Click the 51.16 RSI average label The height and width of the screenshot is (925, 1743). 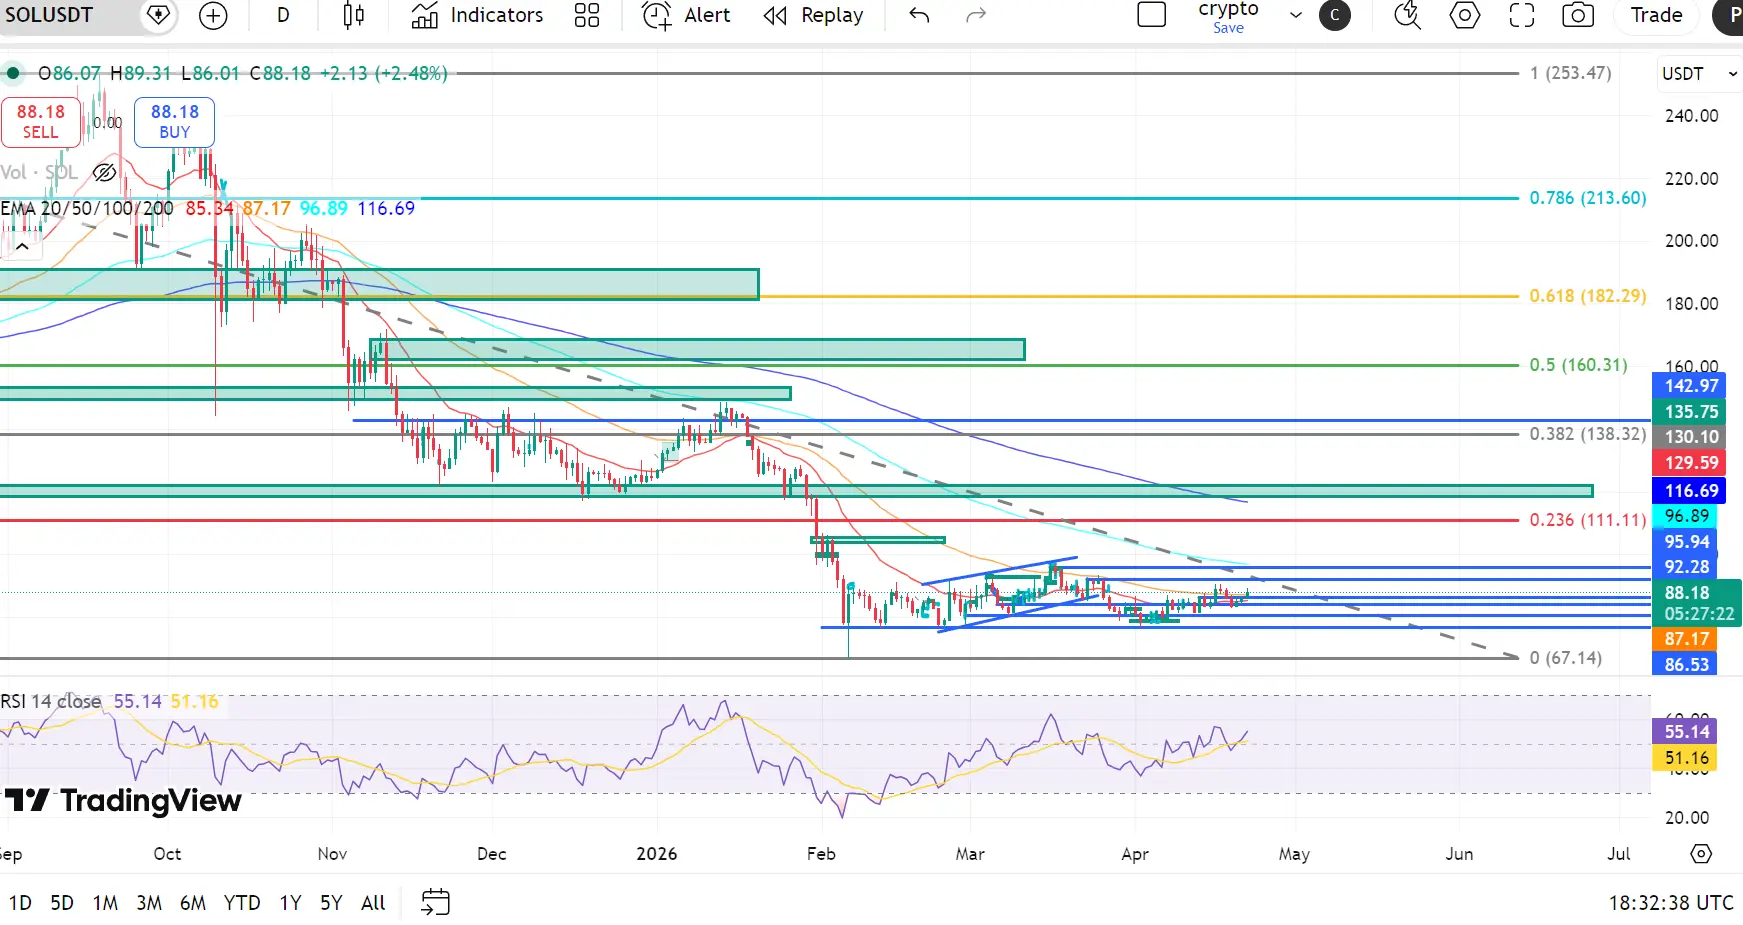click(x=1685, y=758)
